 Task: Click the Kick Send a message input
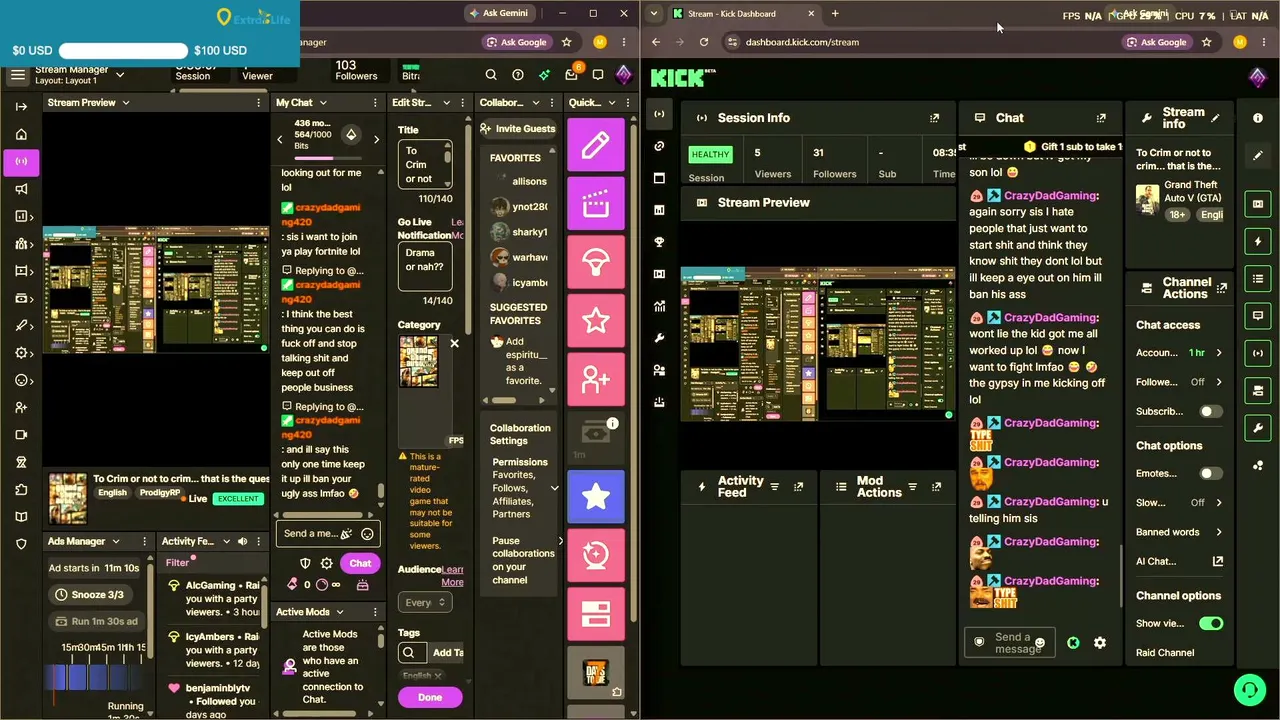[1009, 643]
